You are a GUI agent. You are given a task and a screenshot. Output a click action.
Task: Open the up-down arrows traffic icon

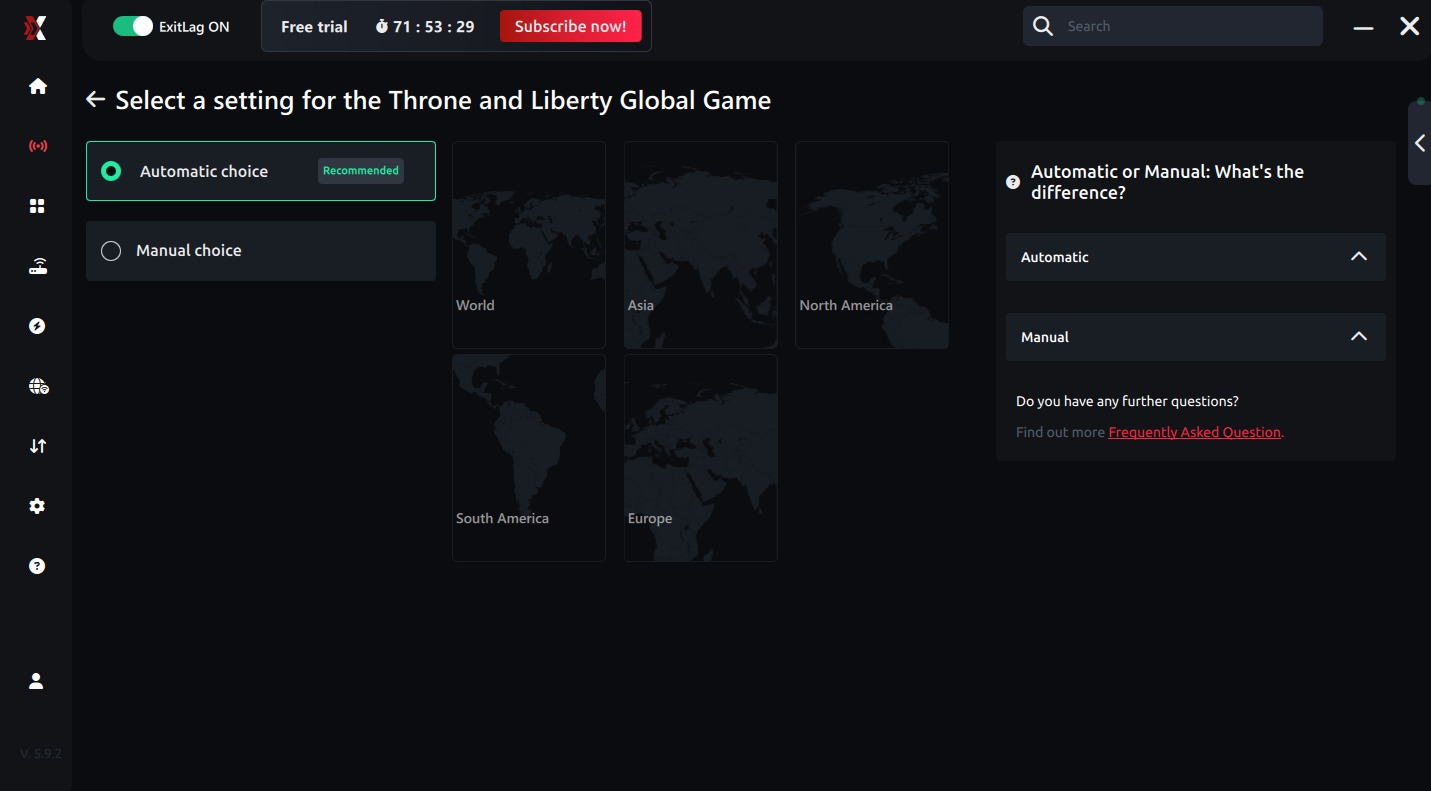point(38,446)
